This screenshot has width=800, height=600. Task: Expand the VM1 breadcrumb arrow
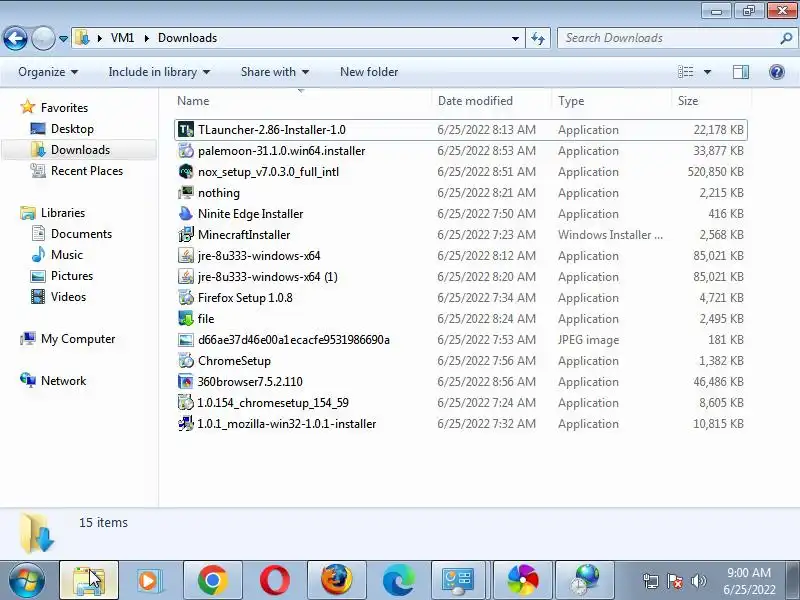(x=146, y=38)
